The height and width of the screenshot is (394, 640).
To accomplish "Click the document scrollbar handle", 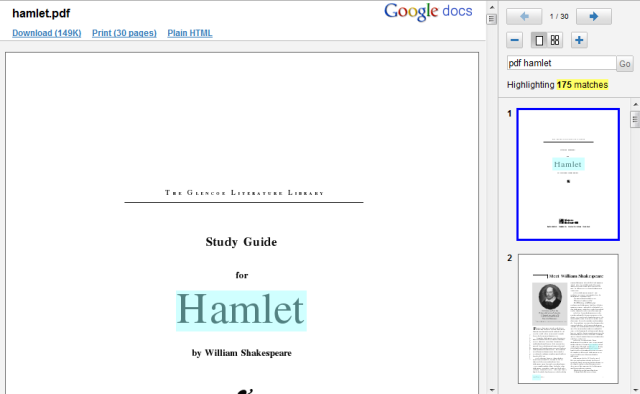I will 492,19.
